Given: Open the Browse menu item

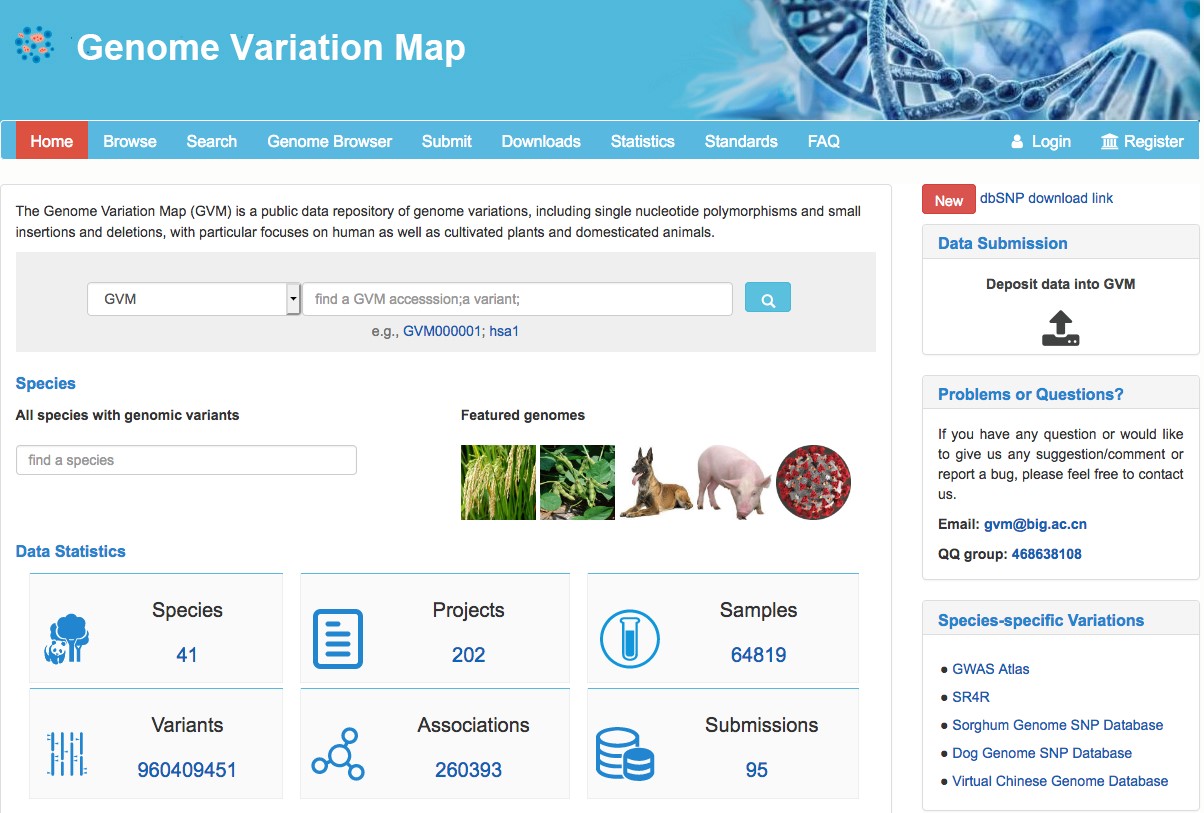Looking at the screenshot, I should pyautogui.click(x=130, y=141).
